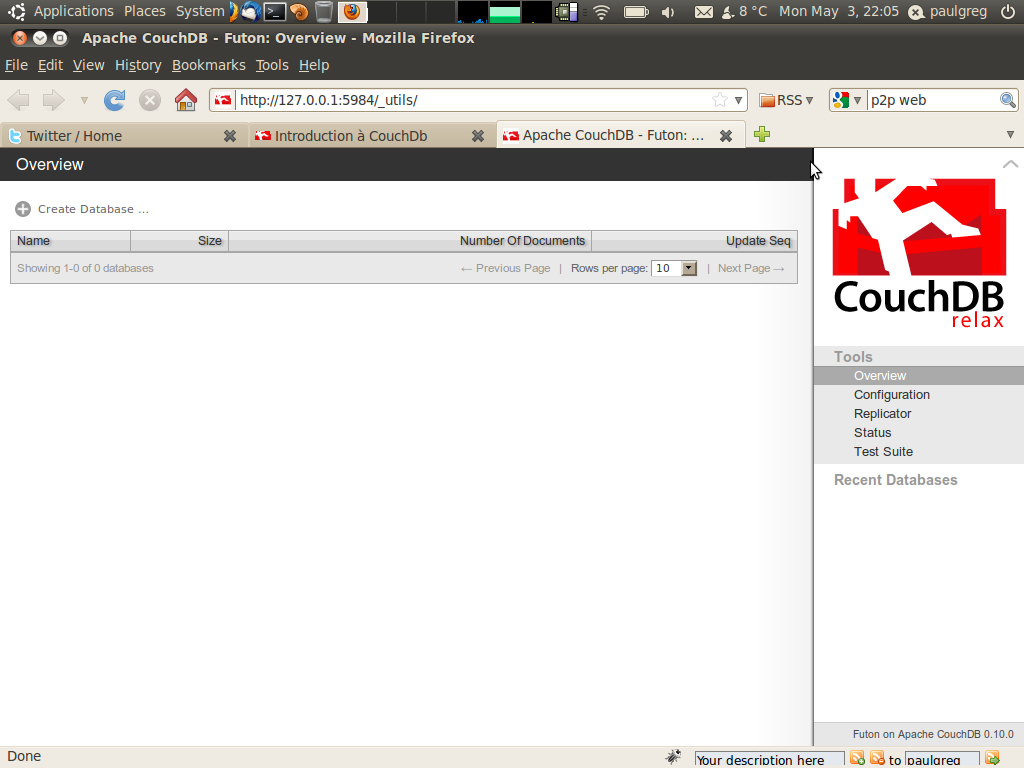Click the Previous Page link

pos(505,268)
